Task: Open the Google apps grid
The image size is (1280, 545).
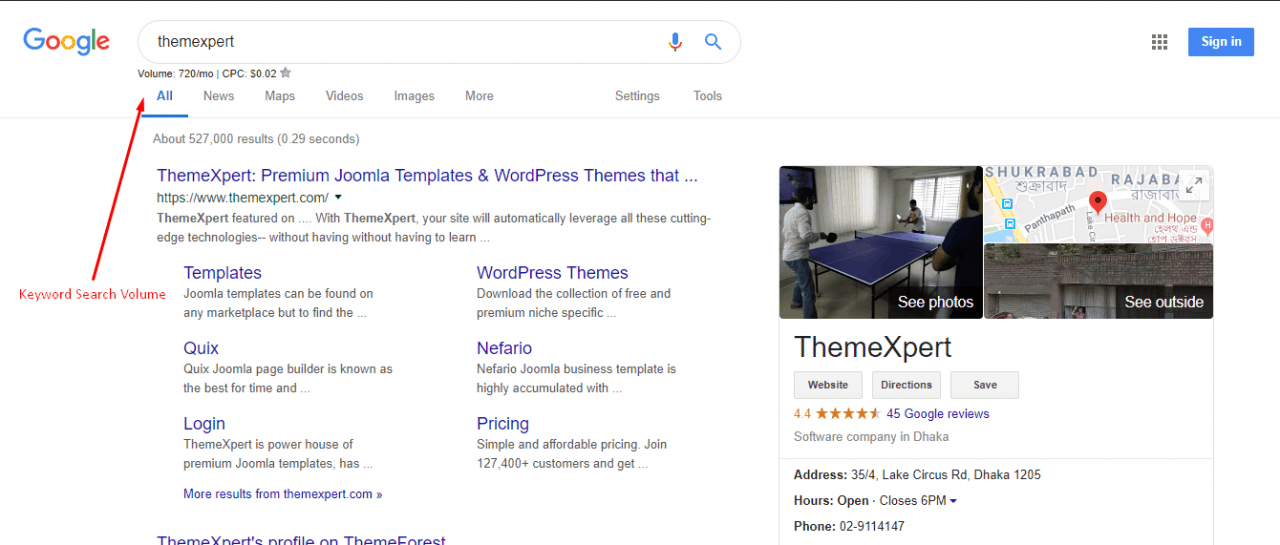Action: click(1160, 42)
